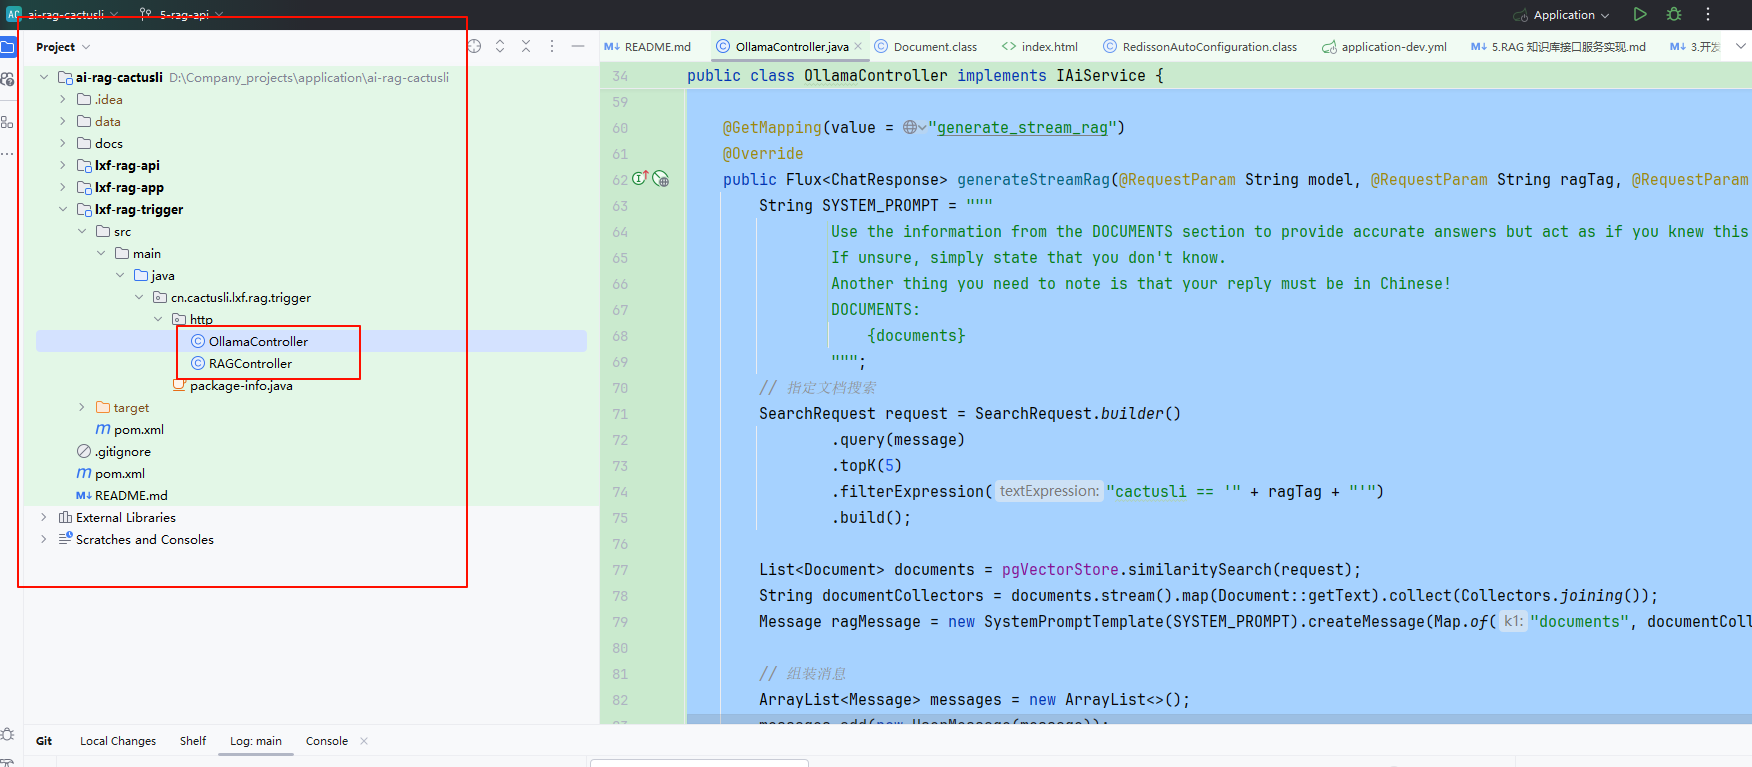Open the Application run configuration dropdown
This screenshot has height=767, width=1752.
(x=1561, y=15)
